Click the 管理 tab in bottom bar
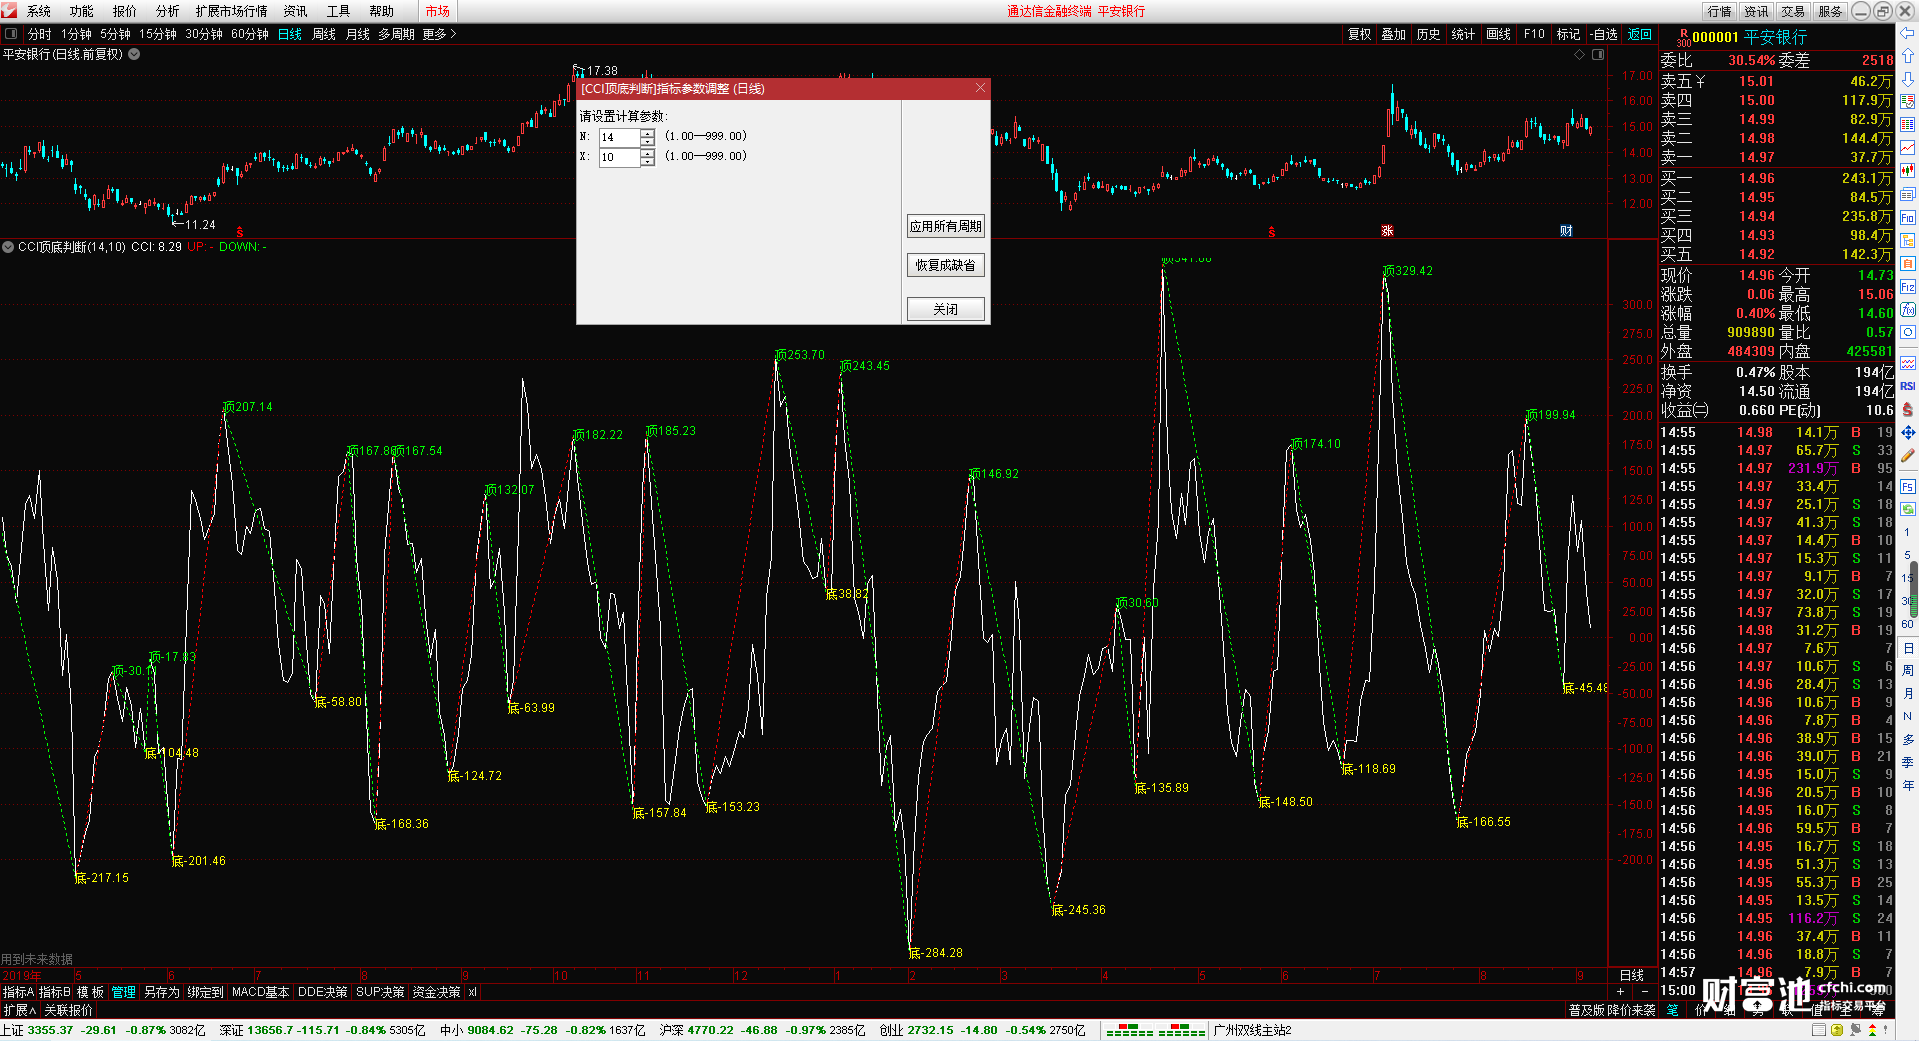Screen dimensions: 1919x1041 pos(124,992)
